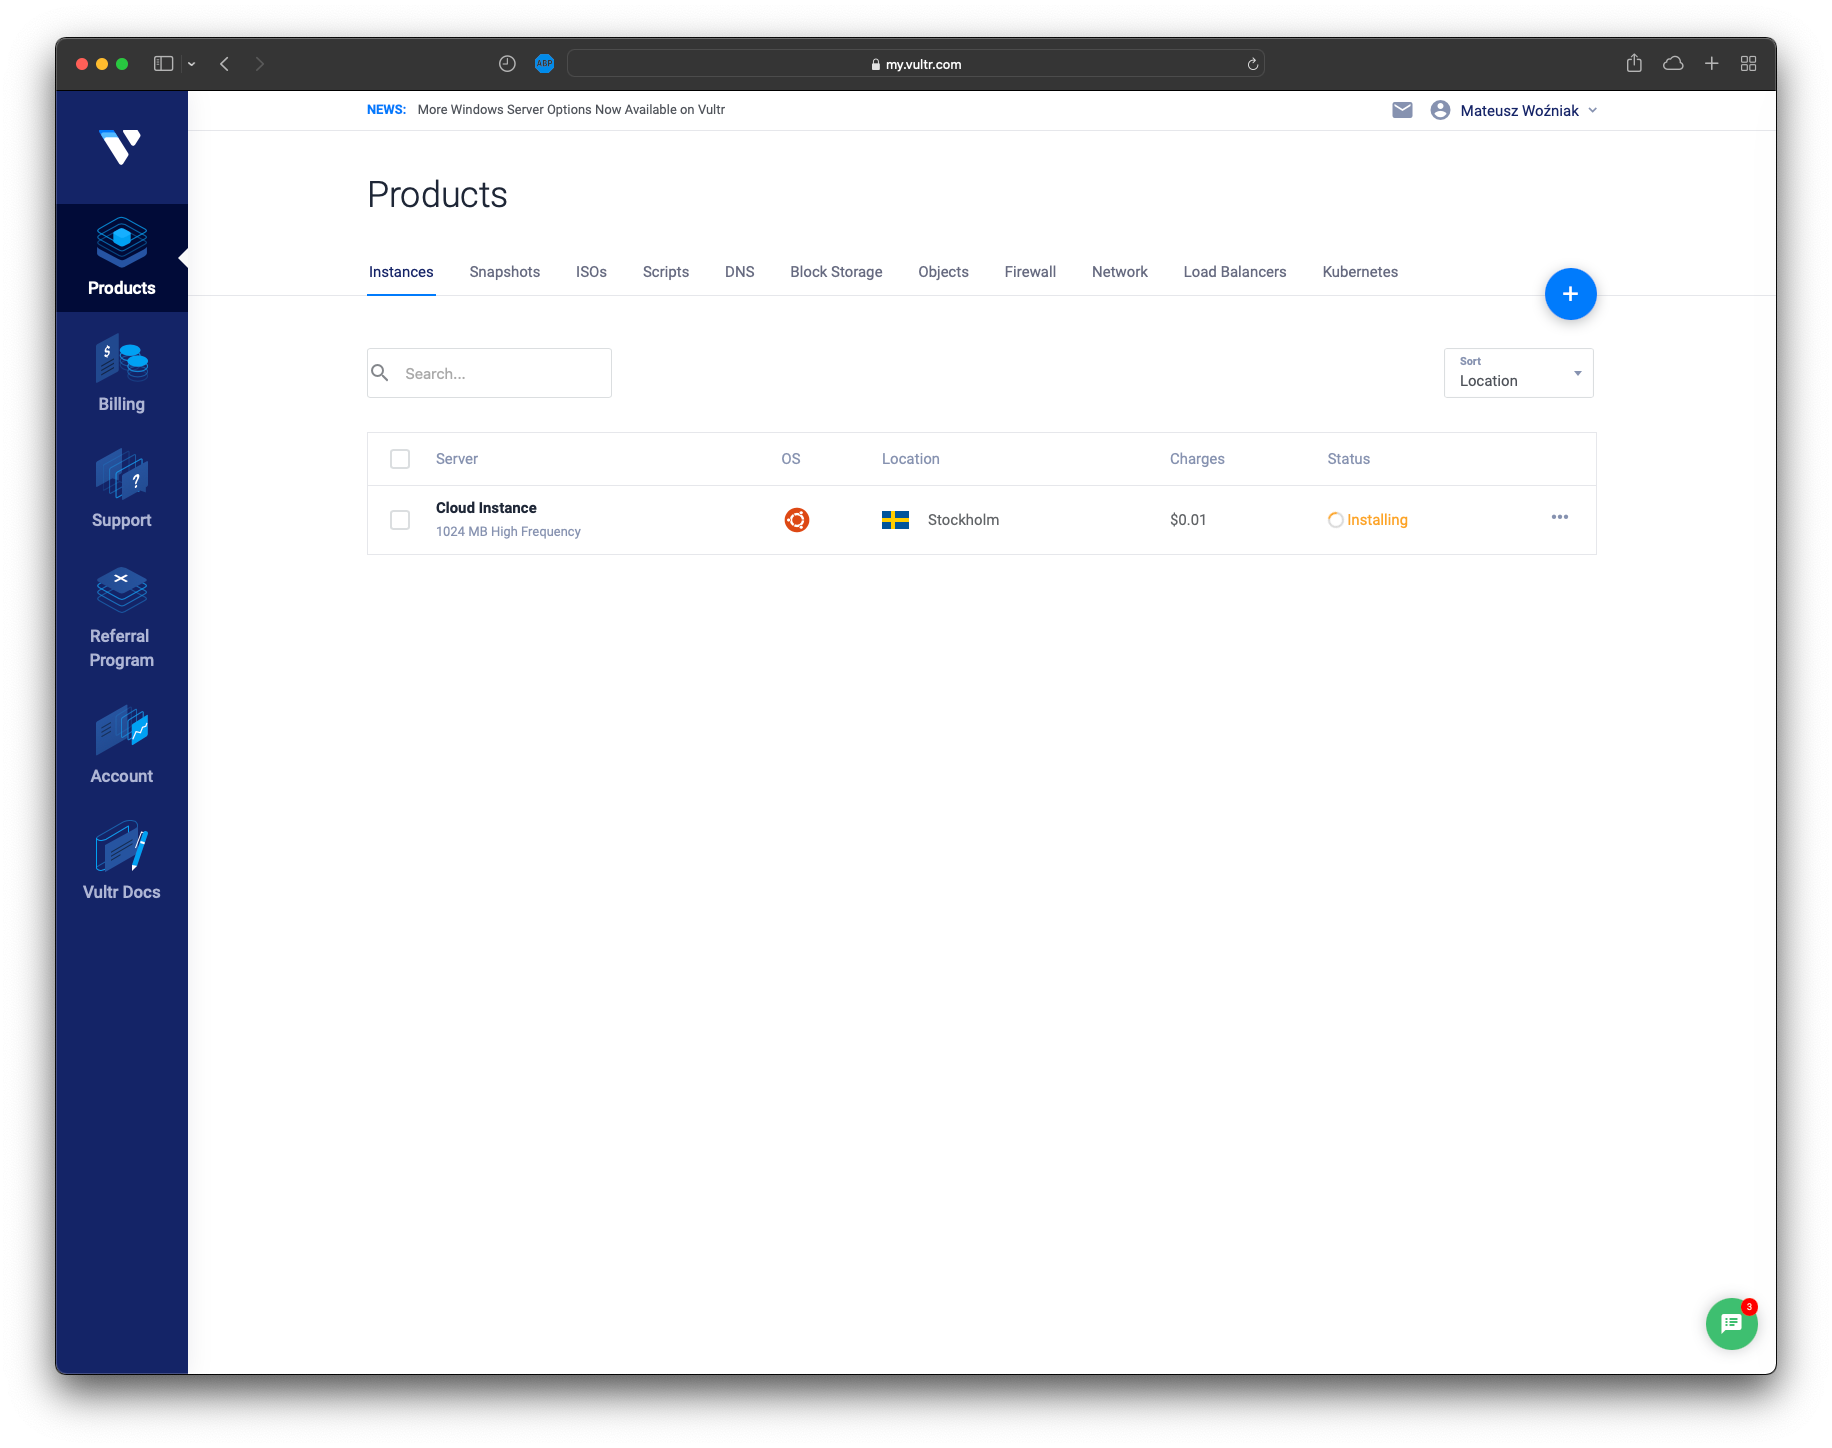Tick the select-all servers checkbox

click(x=400, y=459)
